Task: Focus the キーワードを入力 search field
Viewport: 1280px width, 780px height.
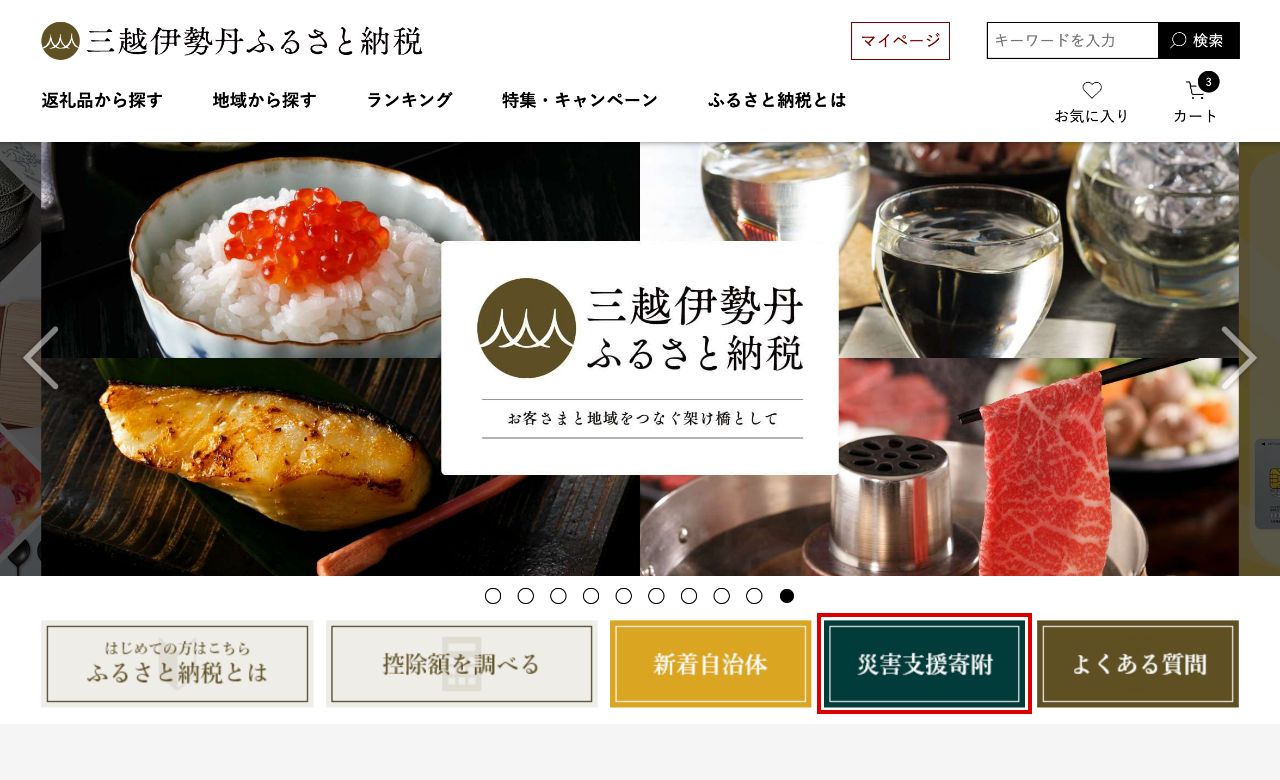Action: (1072, 41)
